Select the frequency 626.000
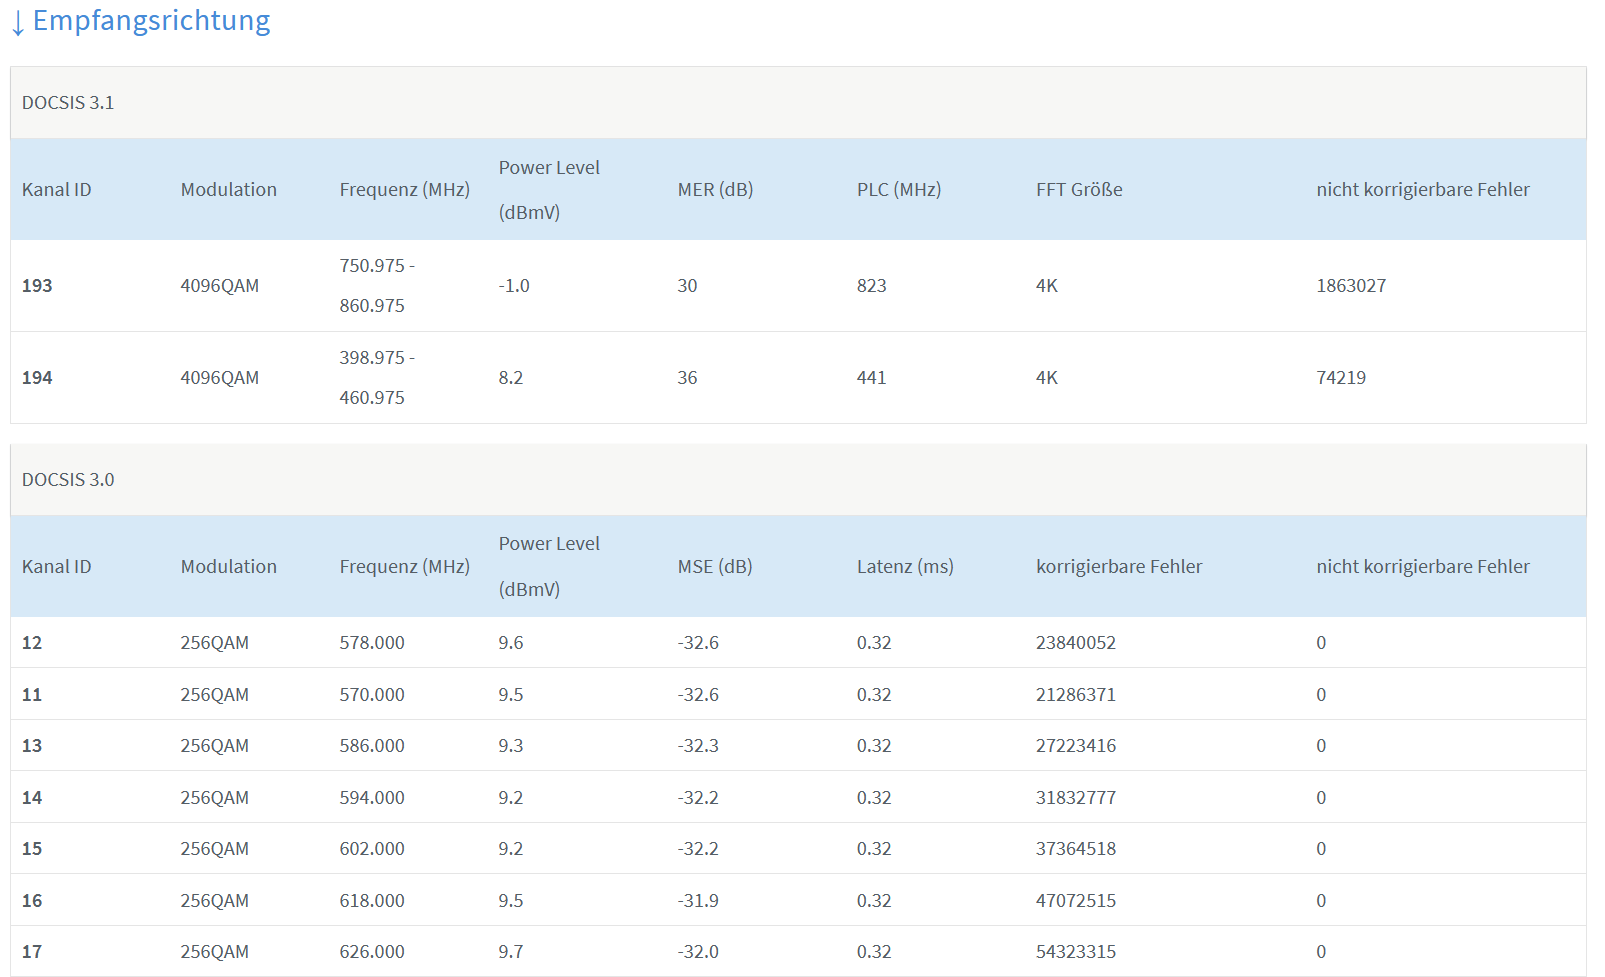 pyautogui.click(x=372, y=952)
